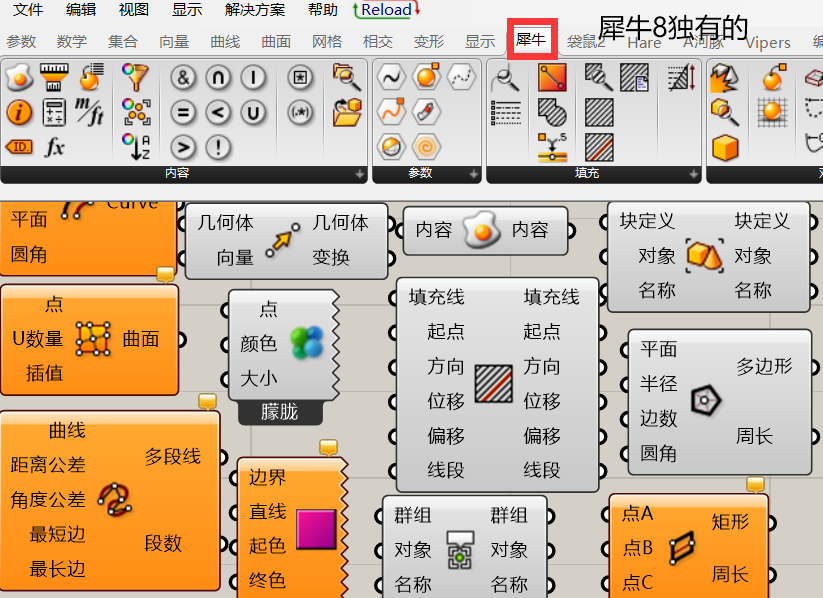Viewport: 823px width, 598px height.
Task: Click the orange cube icon in the toolbar
Action: pos(725,147)
